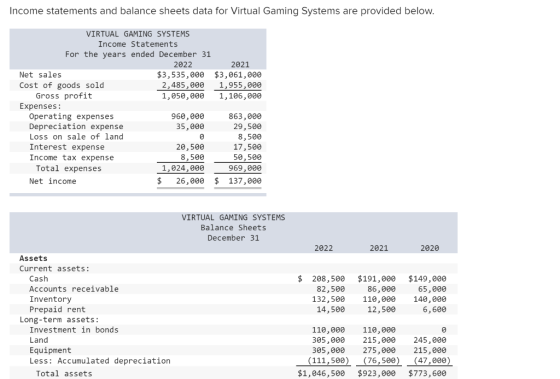Select the 2022 net sales value $3,535,000
This screenshot has width=560, height=379.
point(181,75)
